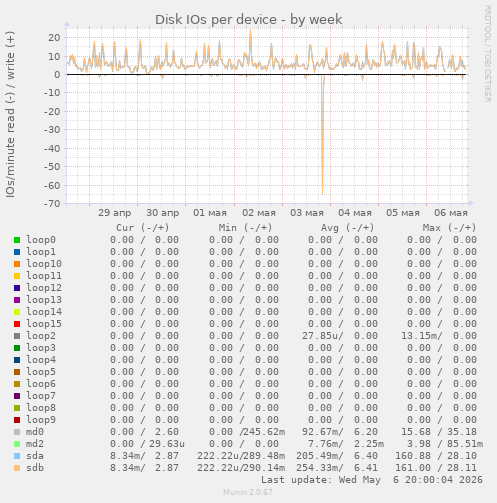The width and height of the screenshot is (497, 503).
Task: Click the 'loop9' legend label
Action: click(x=41, y=420)
